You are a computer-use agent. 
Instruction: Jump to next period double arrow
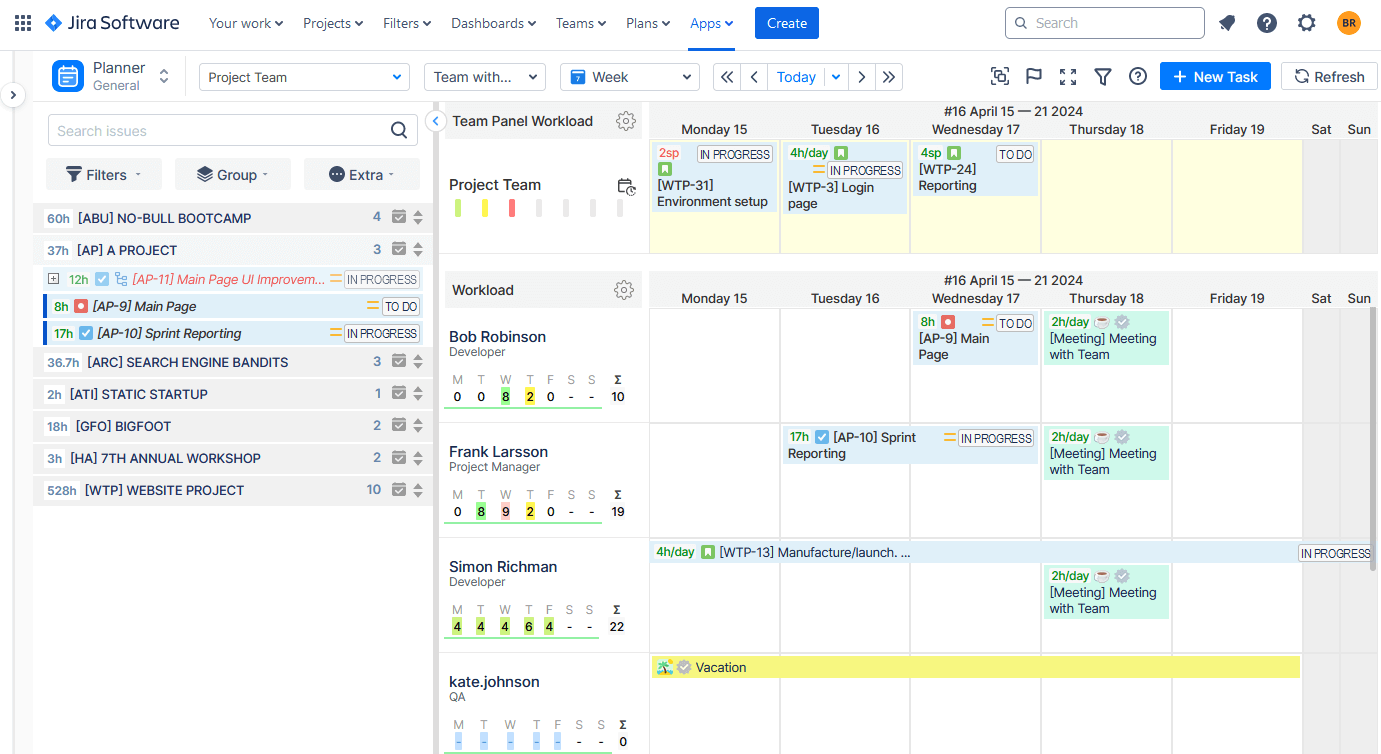coord(889,77)
